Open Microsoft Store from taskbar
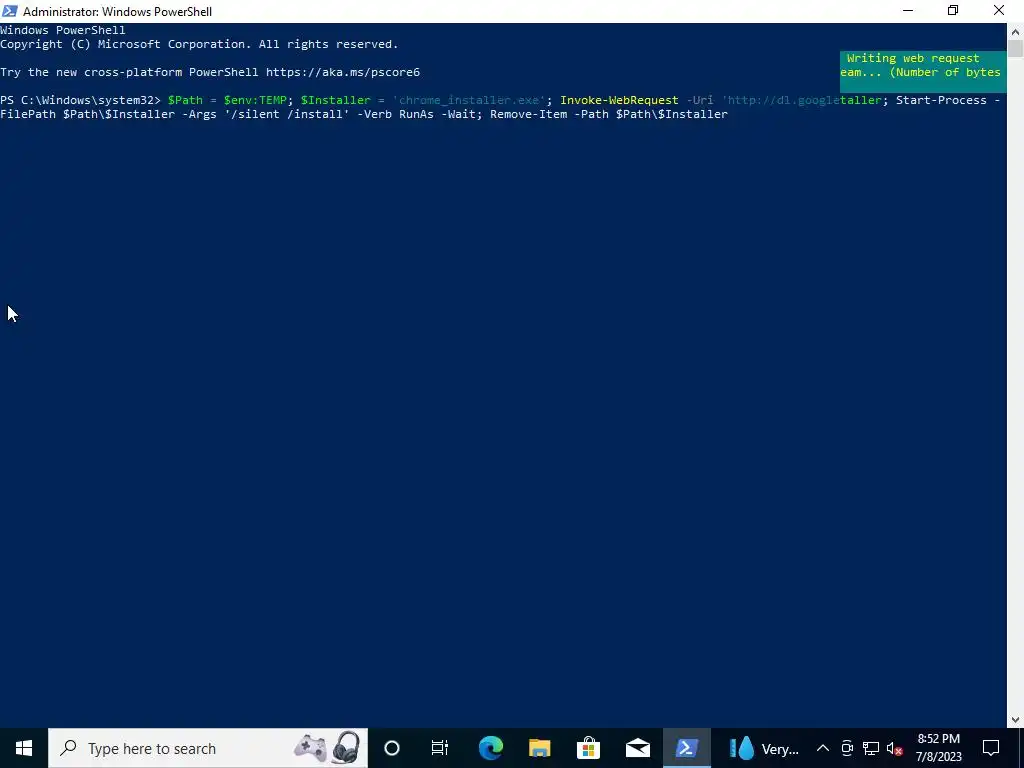 click(588, 748)
